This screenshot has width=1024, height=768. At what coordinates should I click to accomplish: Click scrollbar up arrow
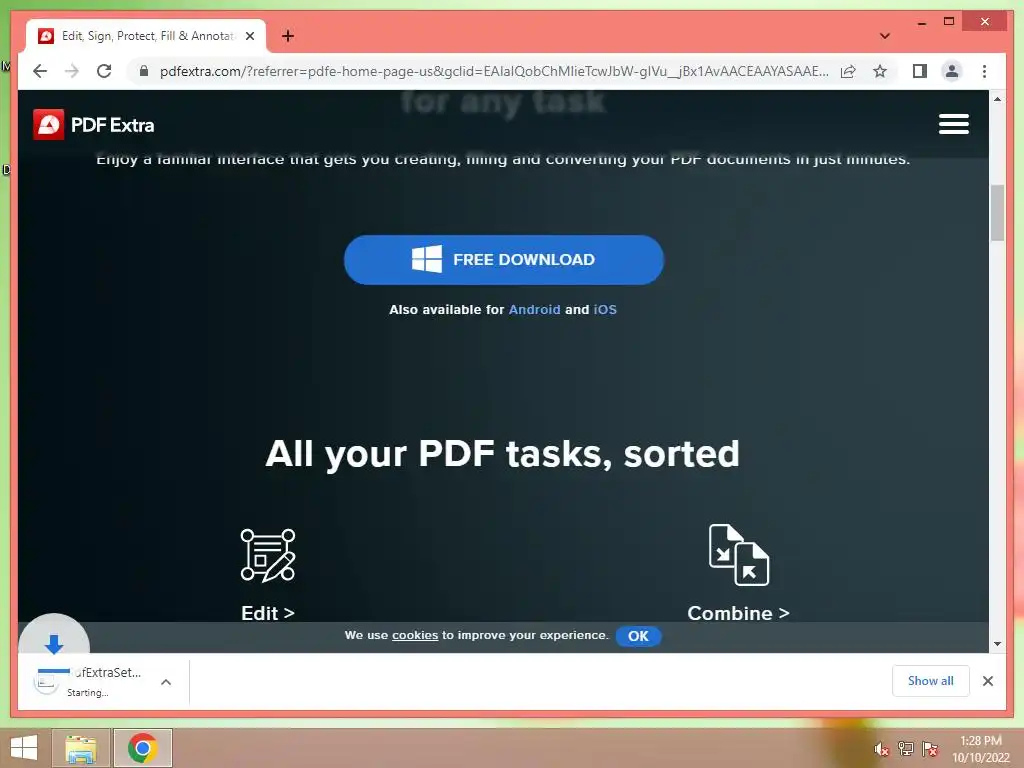997,99
